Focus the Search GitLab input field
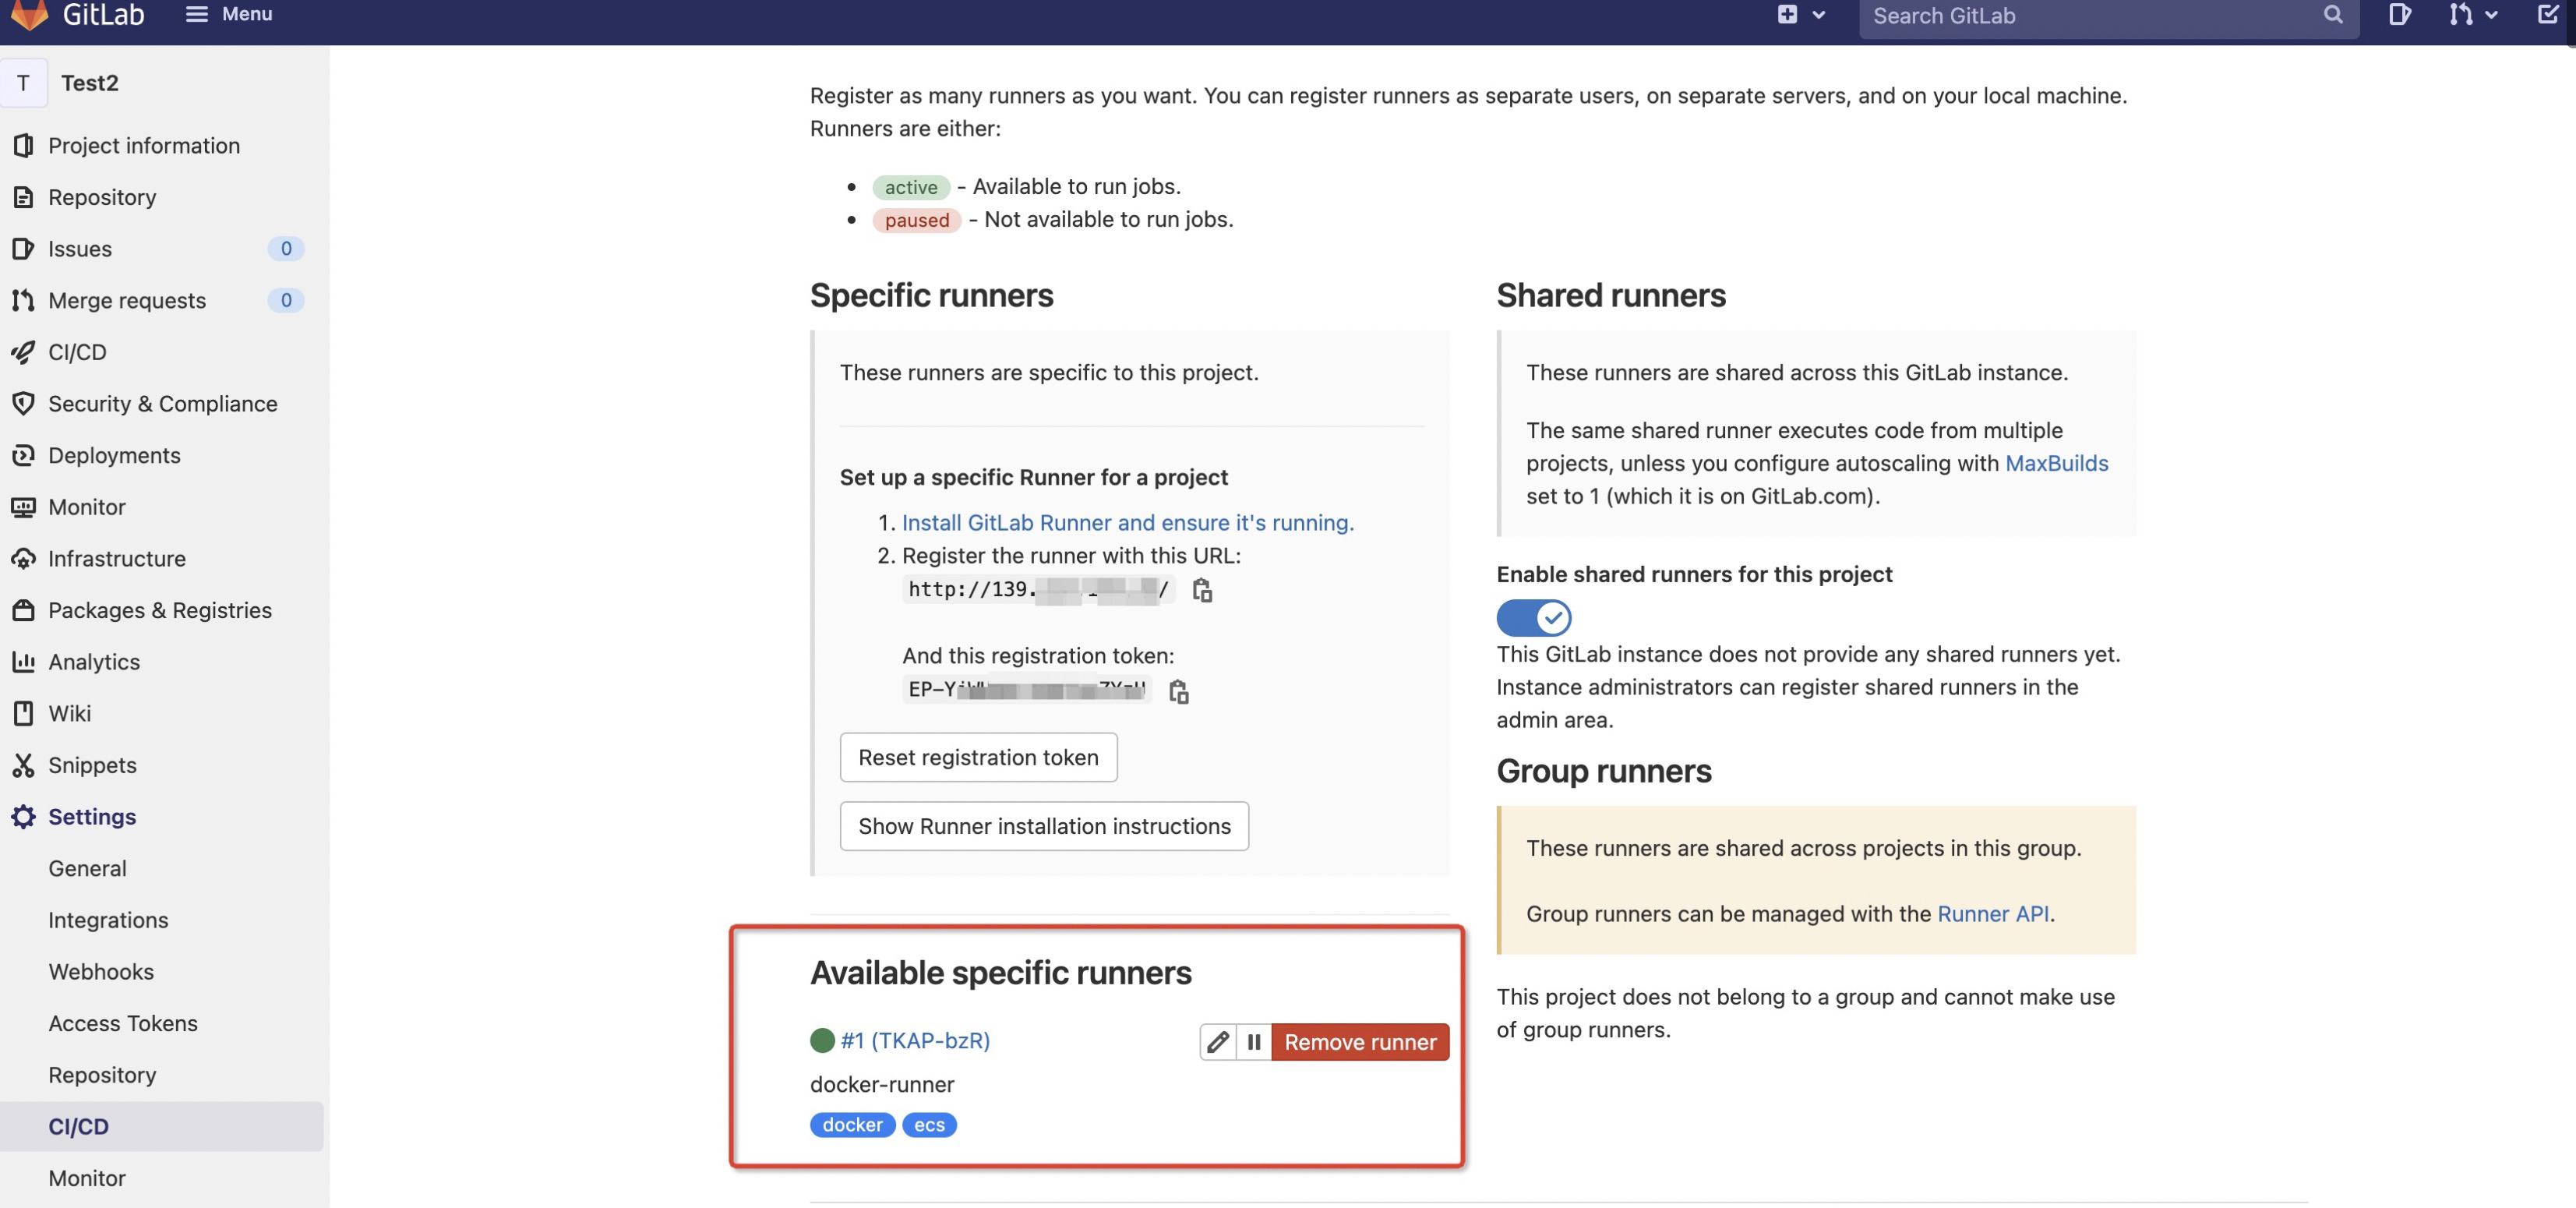This screenshot has height=1208, width=2576. pyautogui.click(x=2090, y=16)
